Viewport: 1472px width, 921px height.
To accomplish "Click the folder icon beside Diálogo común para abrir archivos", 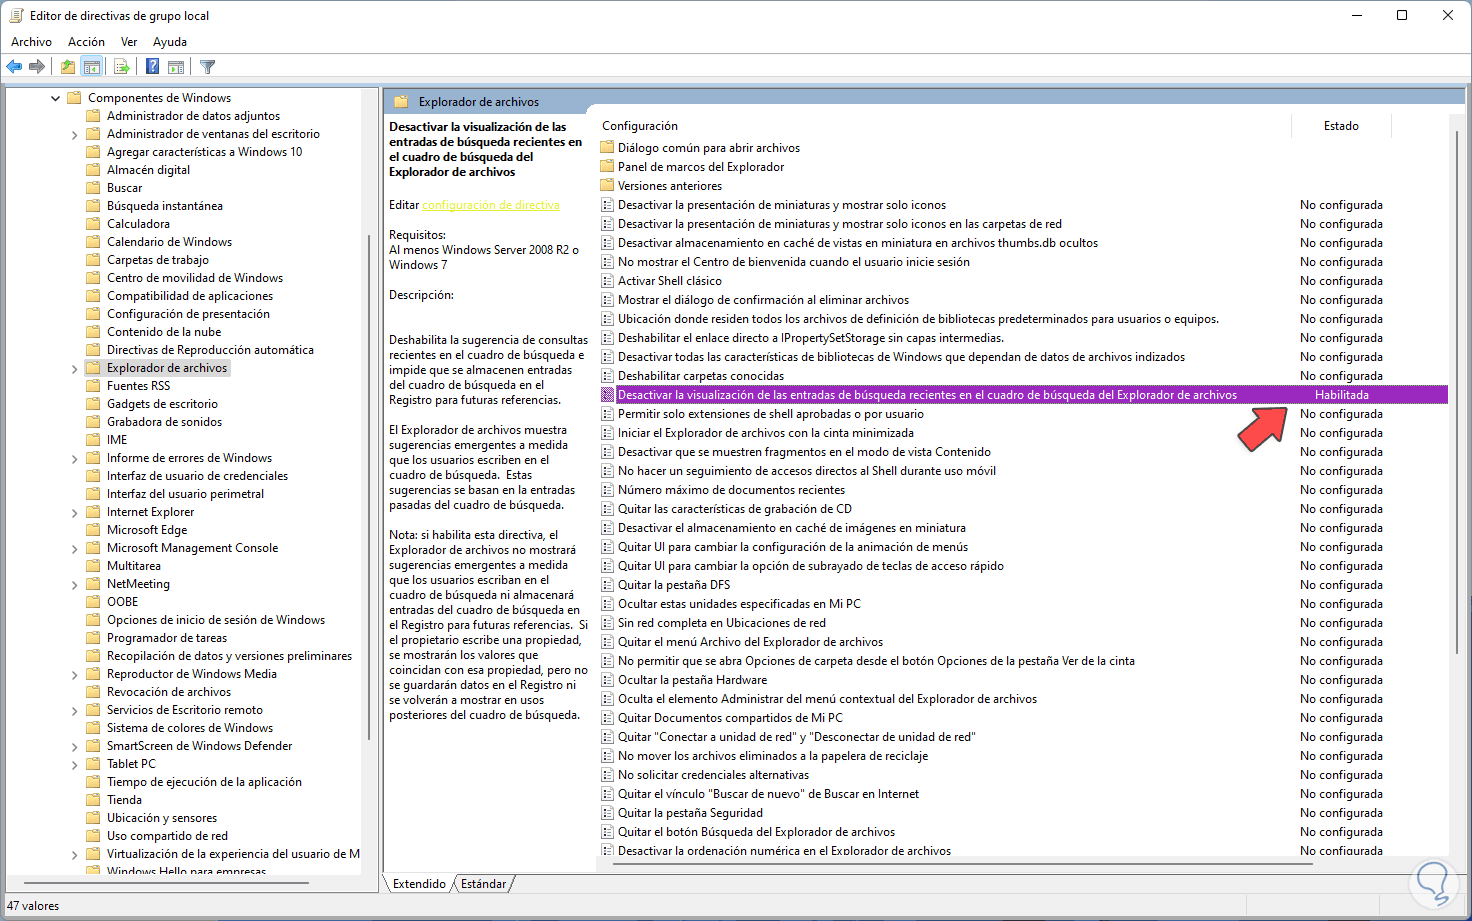I will click(607, 148).
